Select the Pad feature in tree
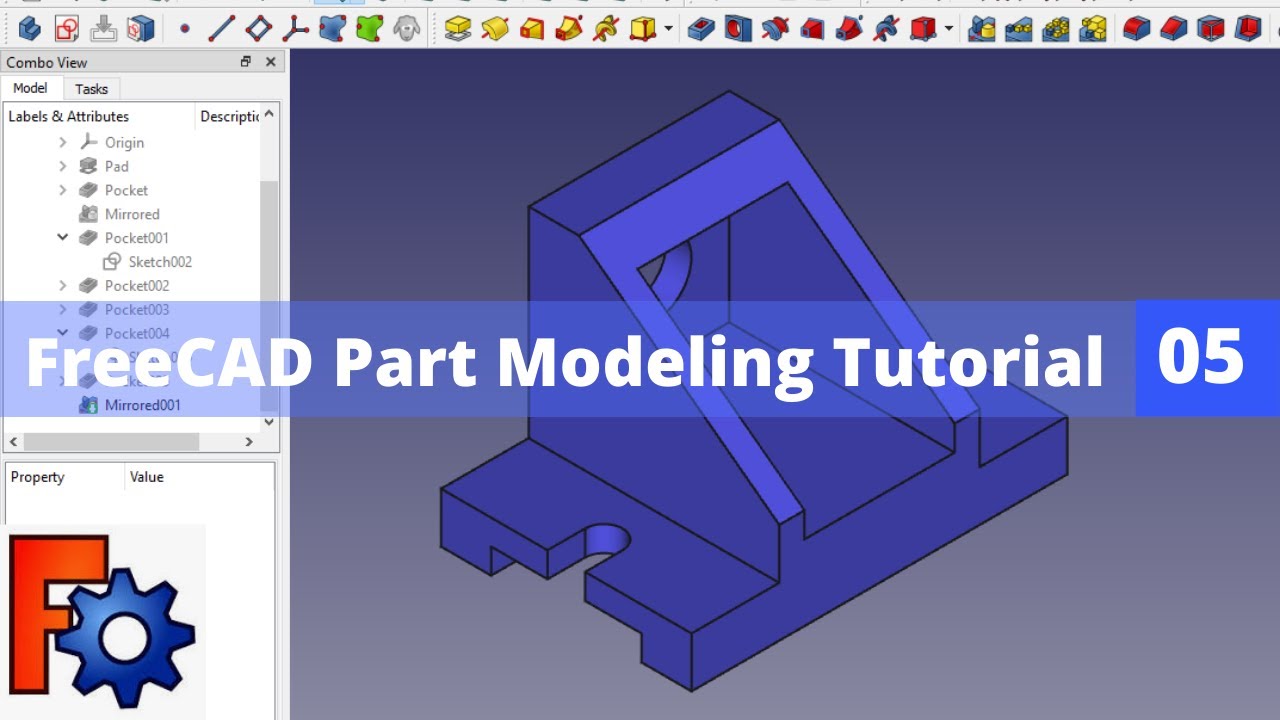This screenshot has height=720, width=1280. [116, 167]
